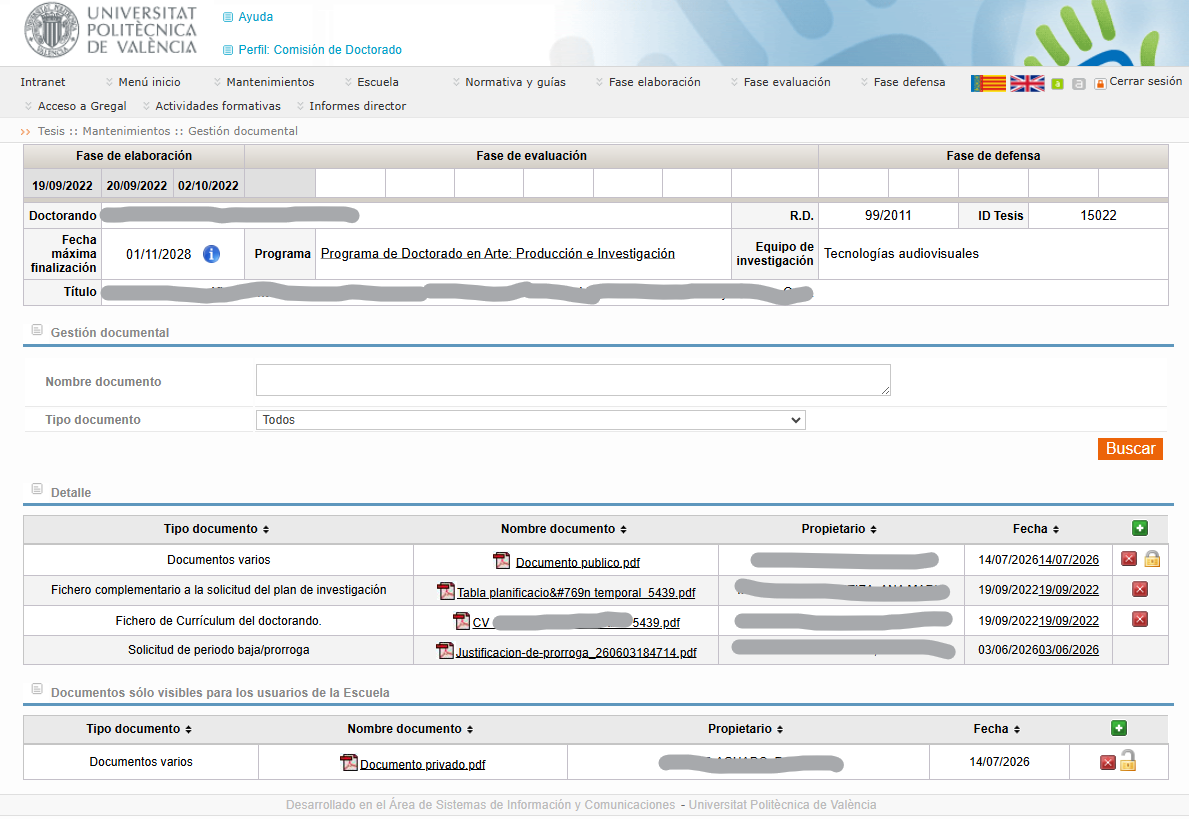Click the Nombre documento text field
Screen dimensions: 1189x819
pyautogui.click(x=573, y=380)
